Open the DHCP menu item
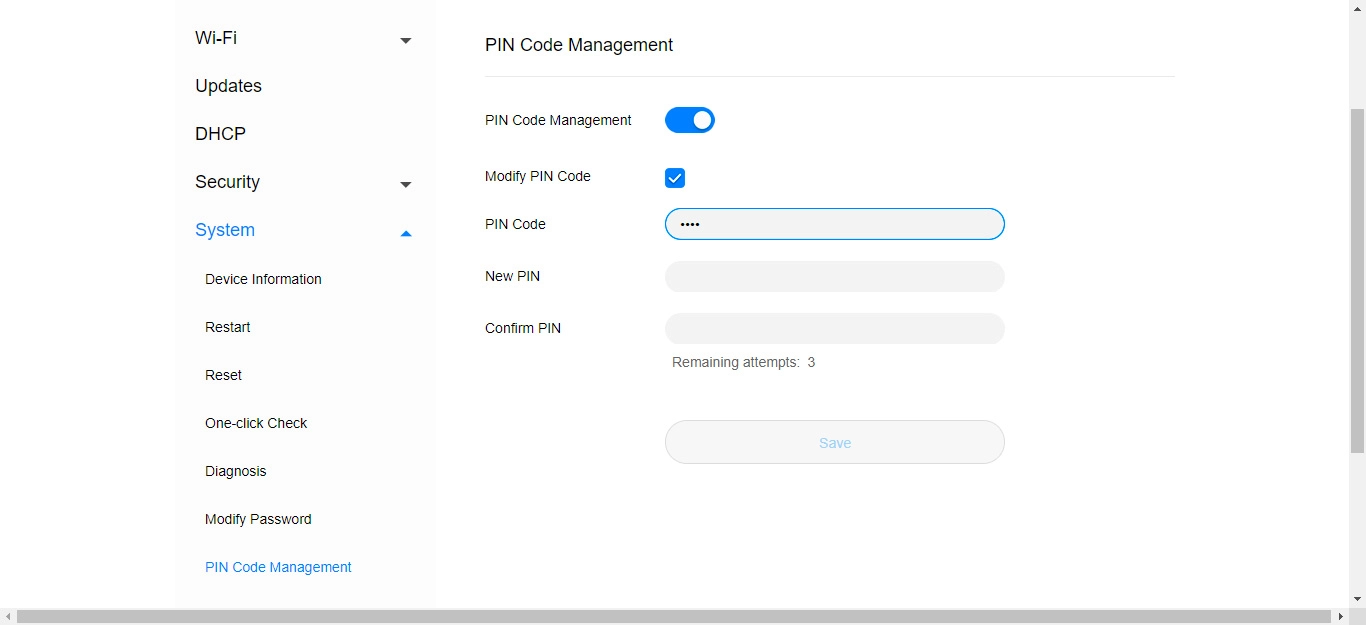This screenshot has height=625, width=1366. pos(220,134)
